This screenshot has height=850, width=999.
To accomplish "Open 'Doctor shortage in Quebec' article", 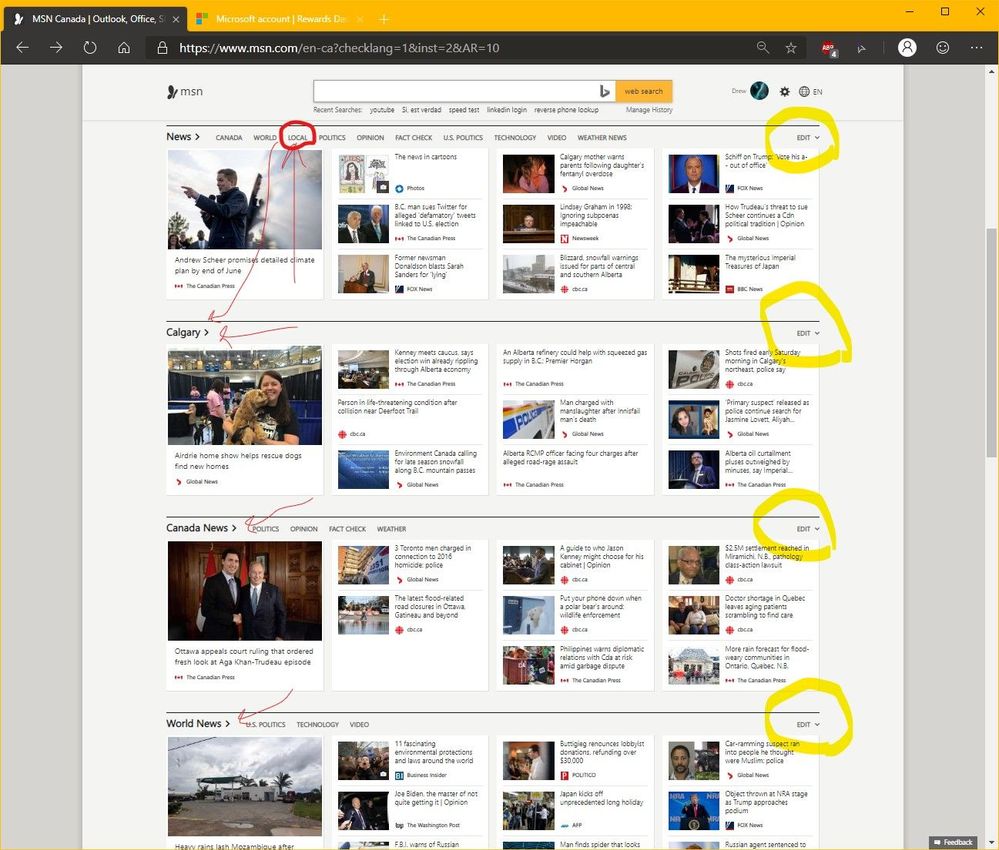I will pyautogui.click(x=765, y=607).
